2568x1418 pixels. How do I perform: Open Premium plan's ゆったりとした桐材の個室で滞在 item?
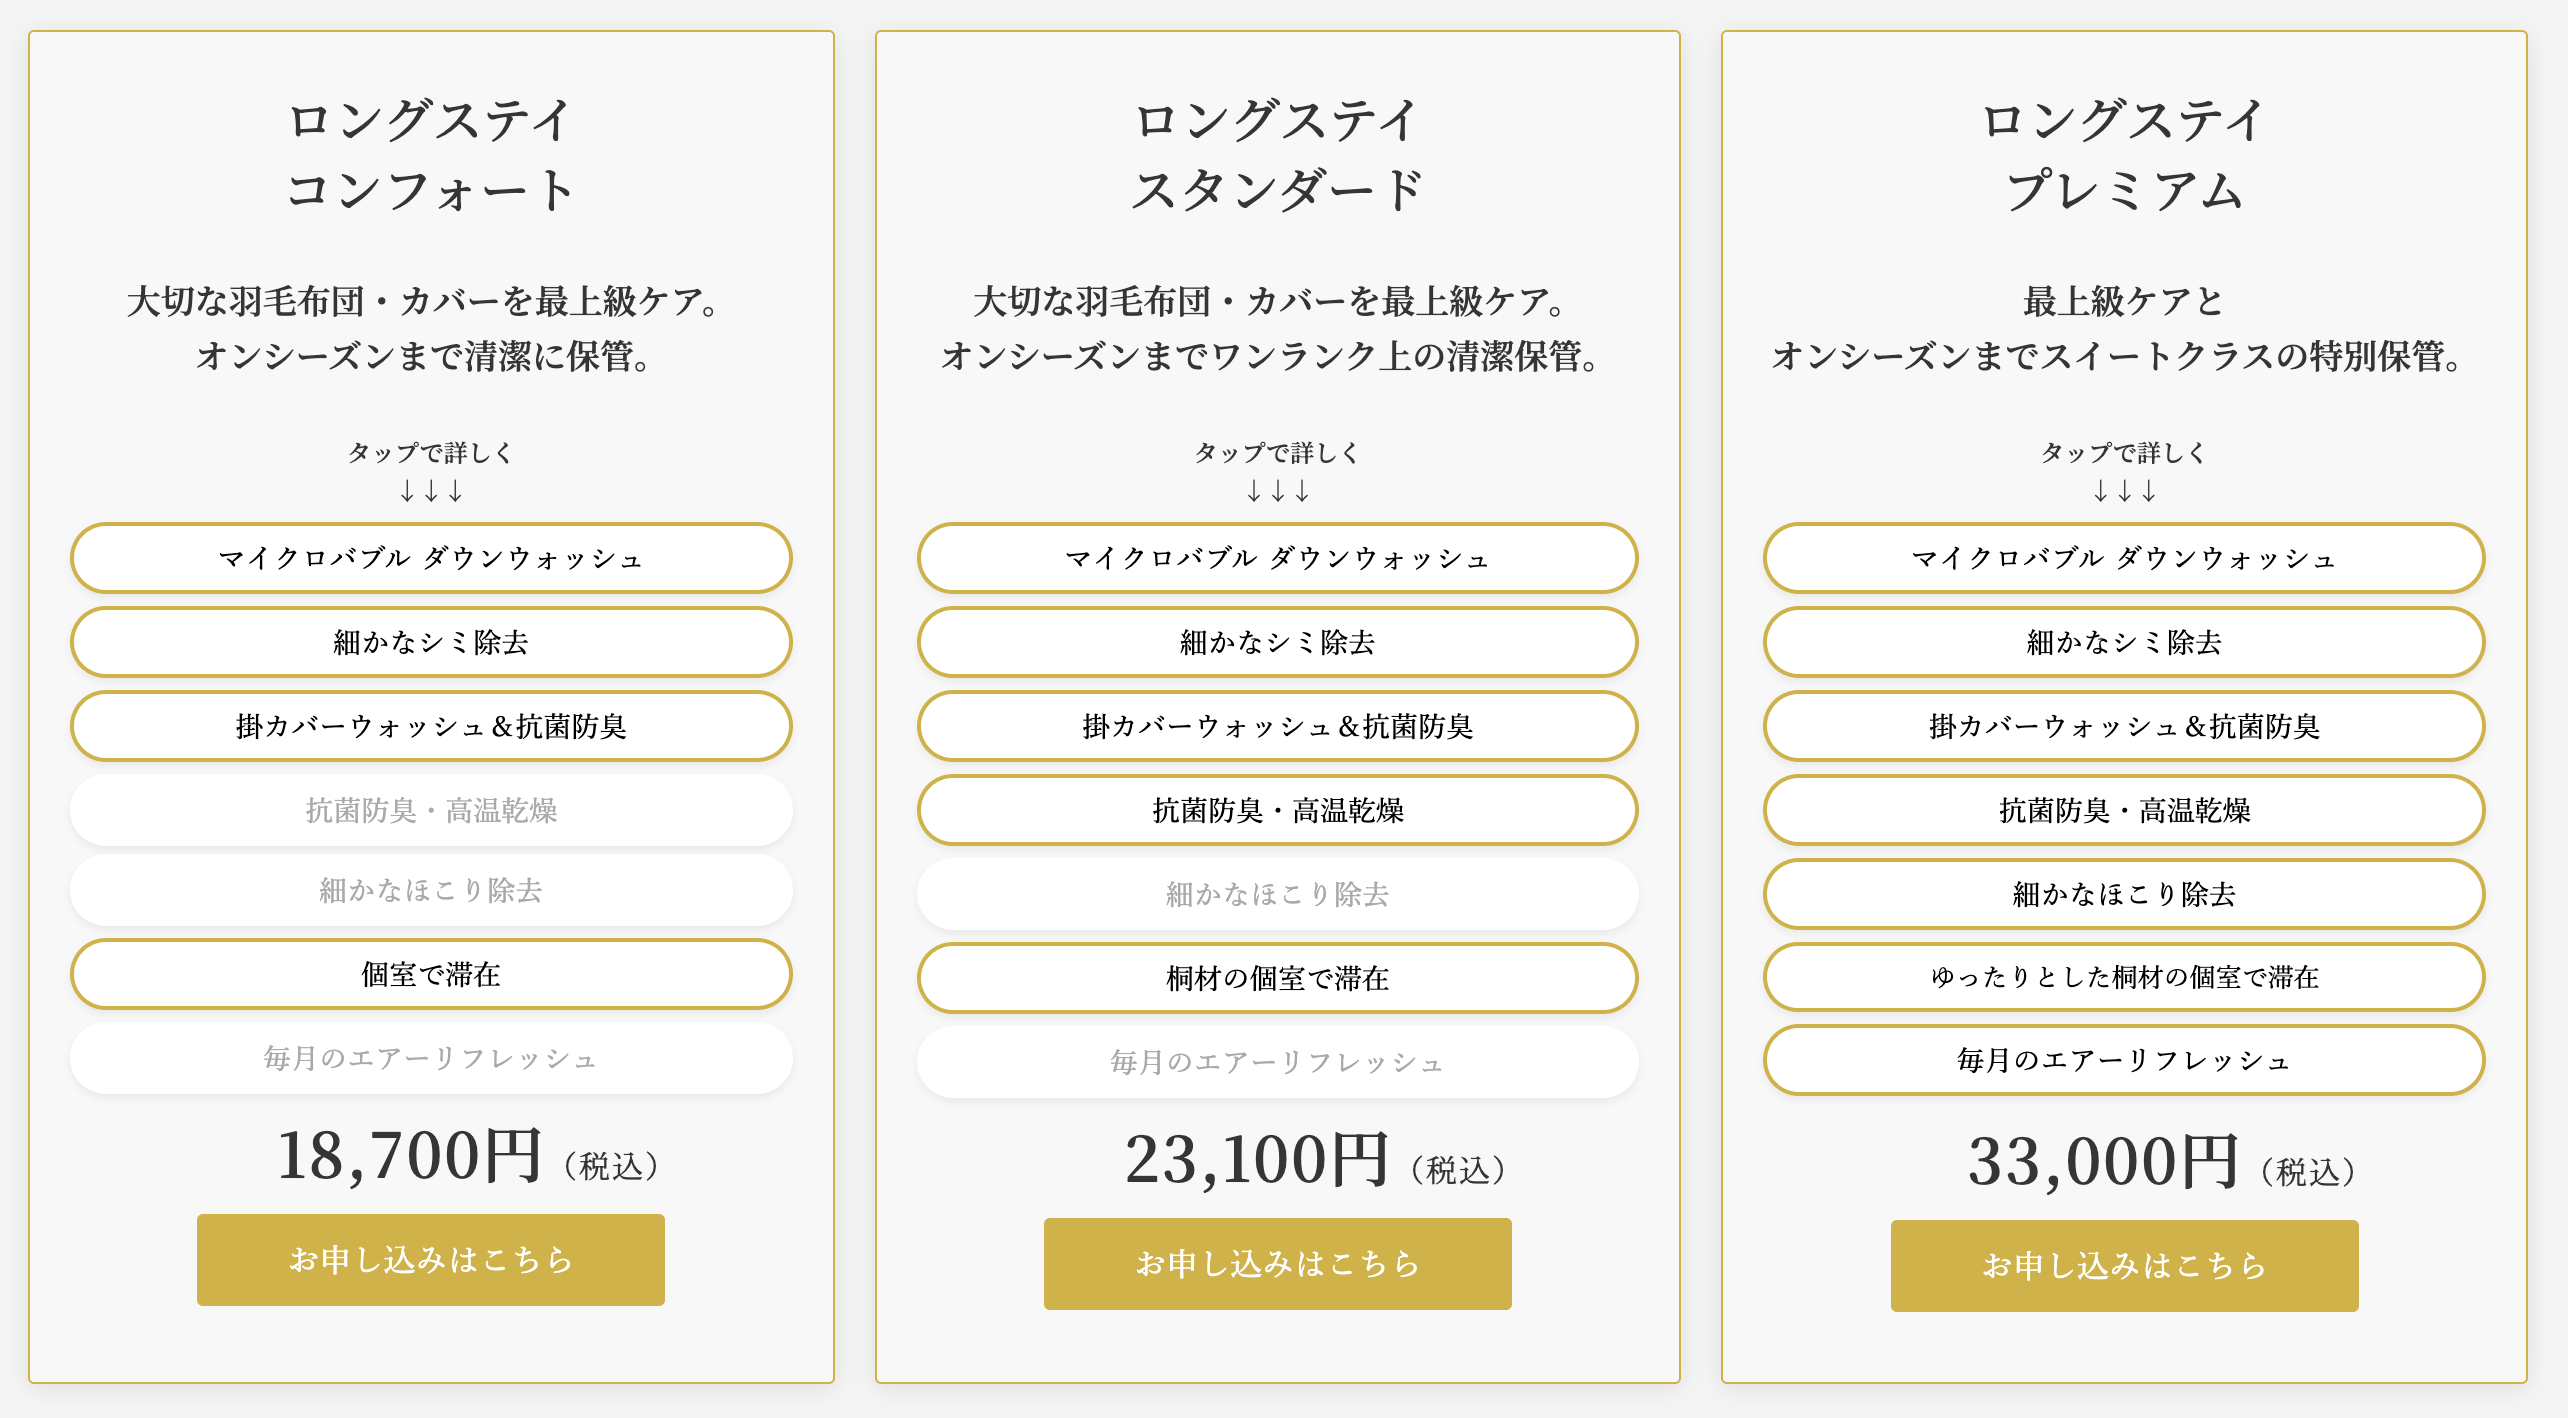[x=2124, y=976]
